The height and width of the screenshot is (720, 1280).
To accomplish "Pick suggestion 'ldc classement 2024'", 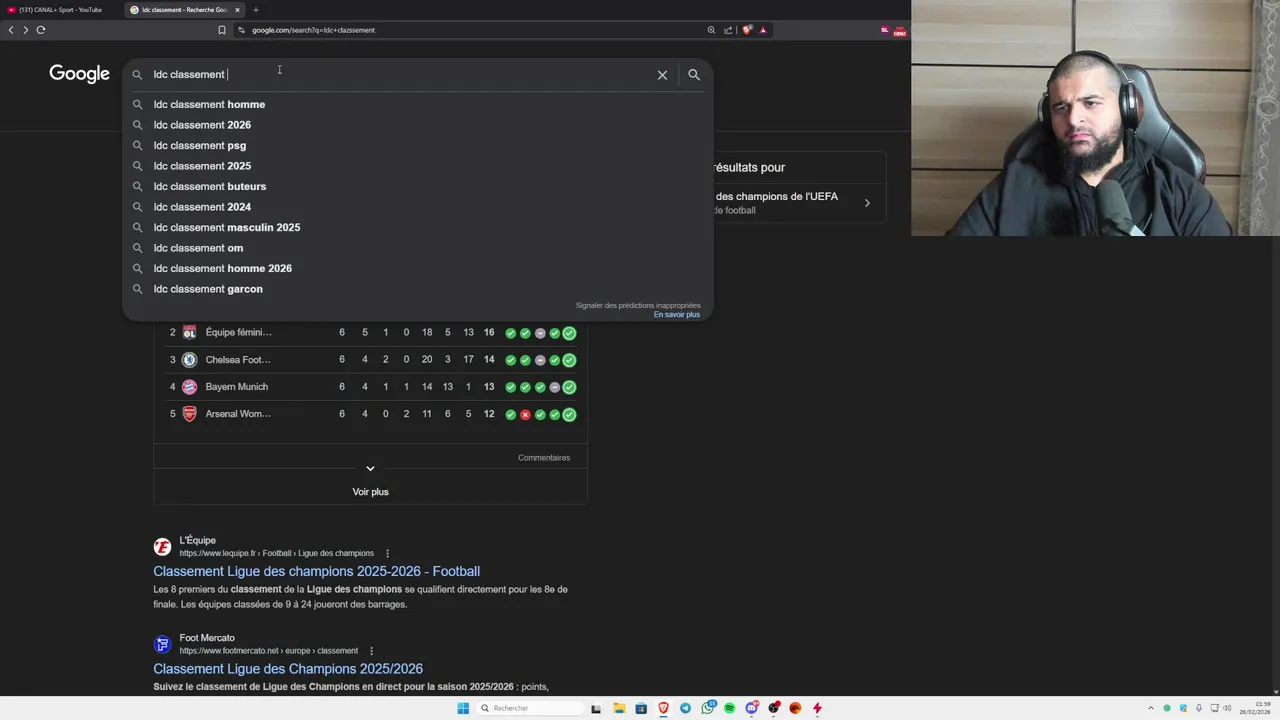I will (x=418, y=207).
